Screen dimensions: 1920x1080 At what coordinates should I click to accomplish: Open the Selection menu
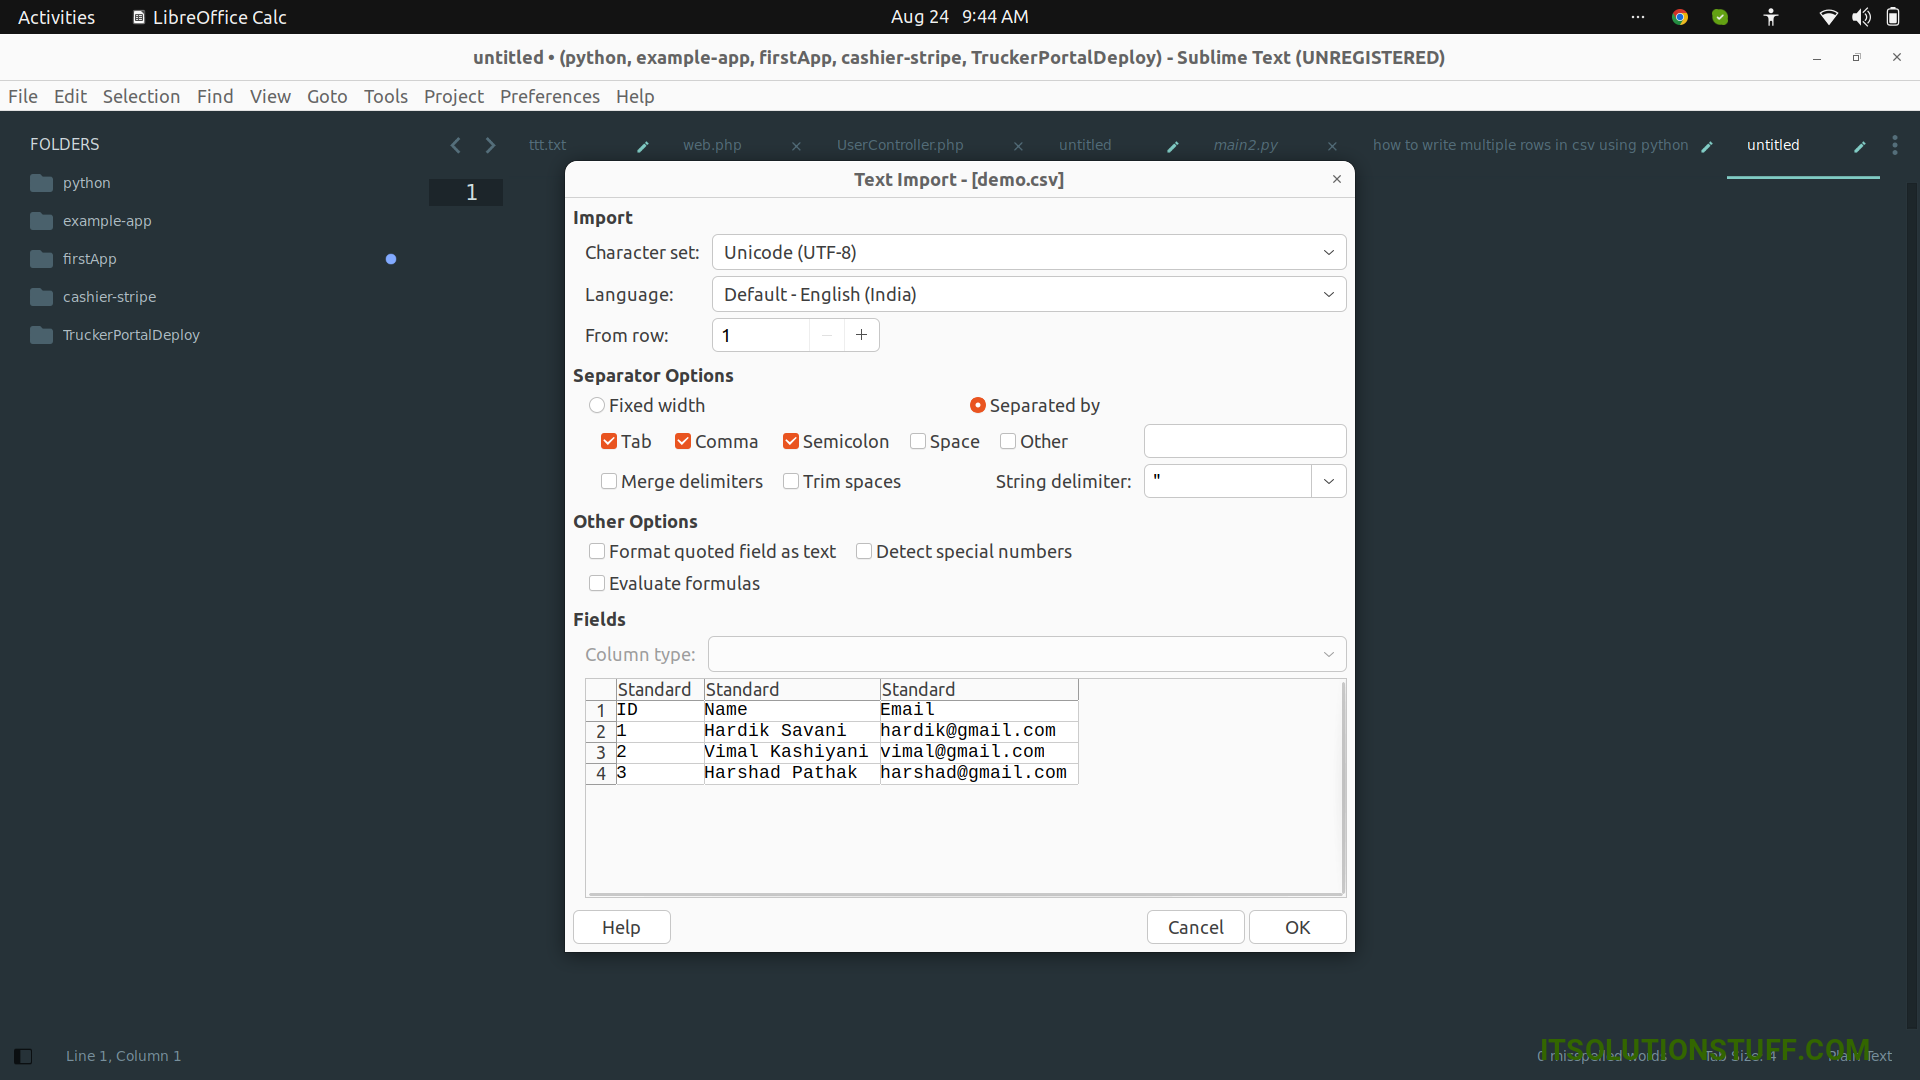click(141, 96)
